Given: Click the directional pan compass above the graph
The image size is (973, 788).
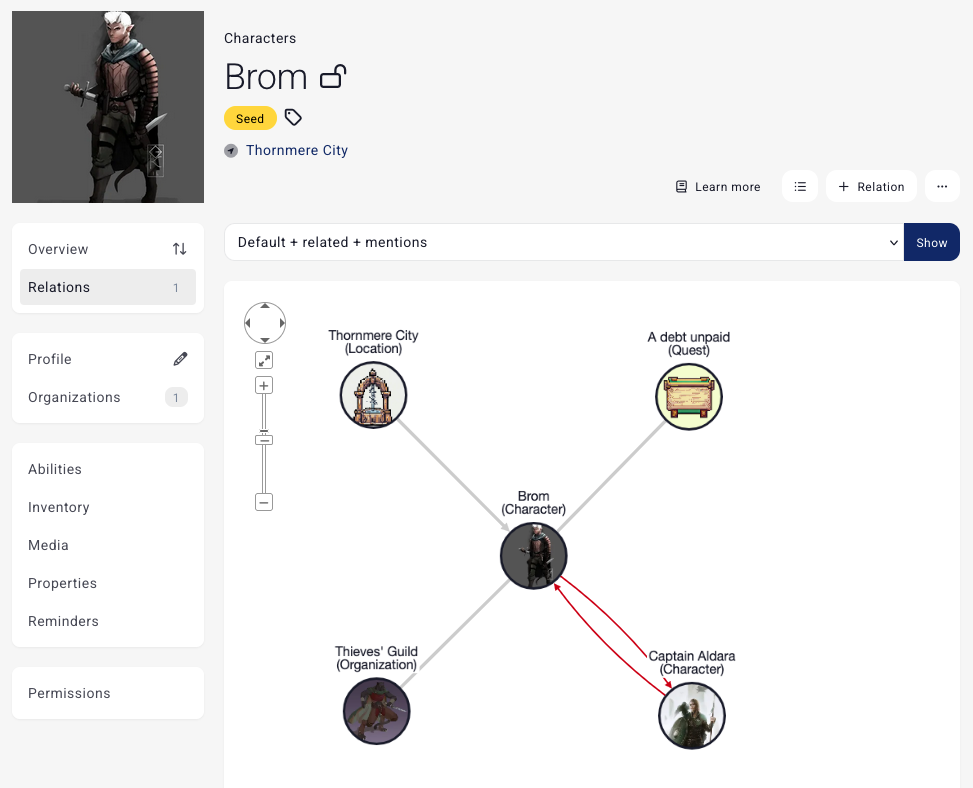Looking at the screenshot, I should pos(264,322).
